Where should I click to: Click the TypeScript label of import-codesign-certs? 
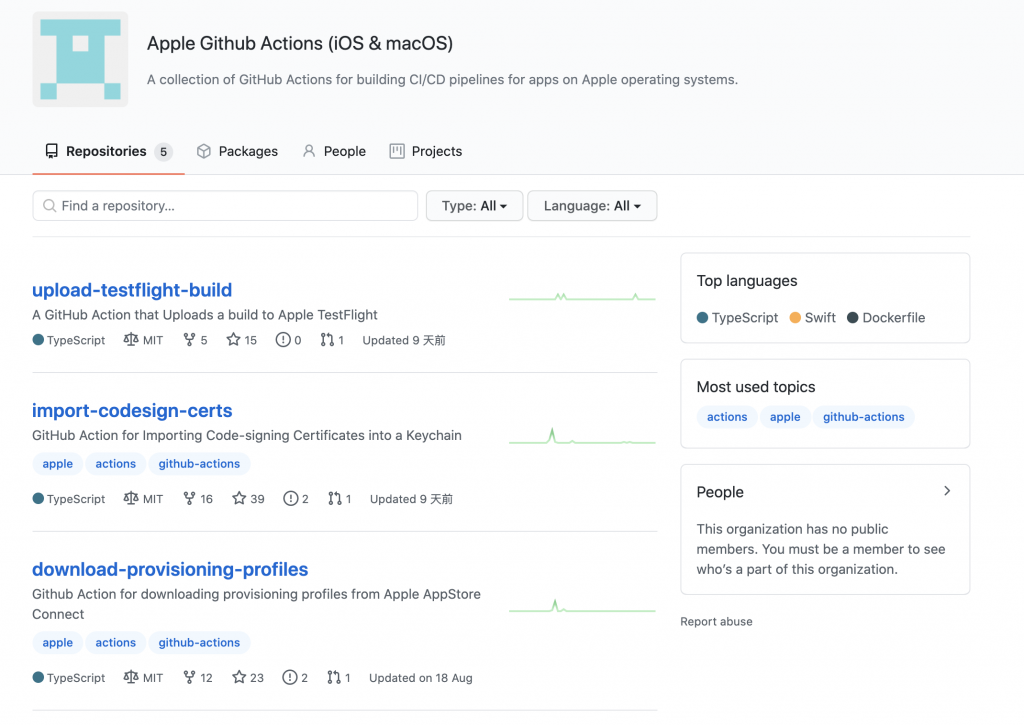pyautogui.click(x=76, y=499)
